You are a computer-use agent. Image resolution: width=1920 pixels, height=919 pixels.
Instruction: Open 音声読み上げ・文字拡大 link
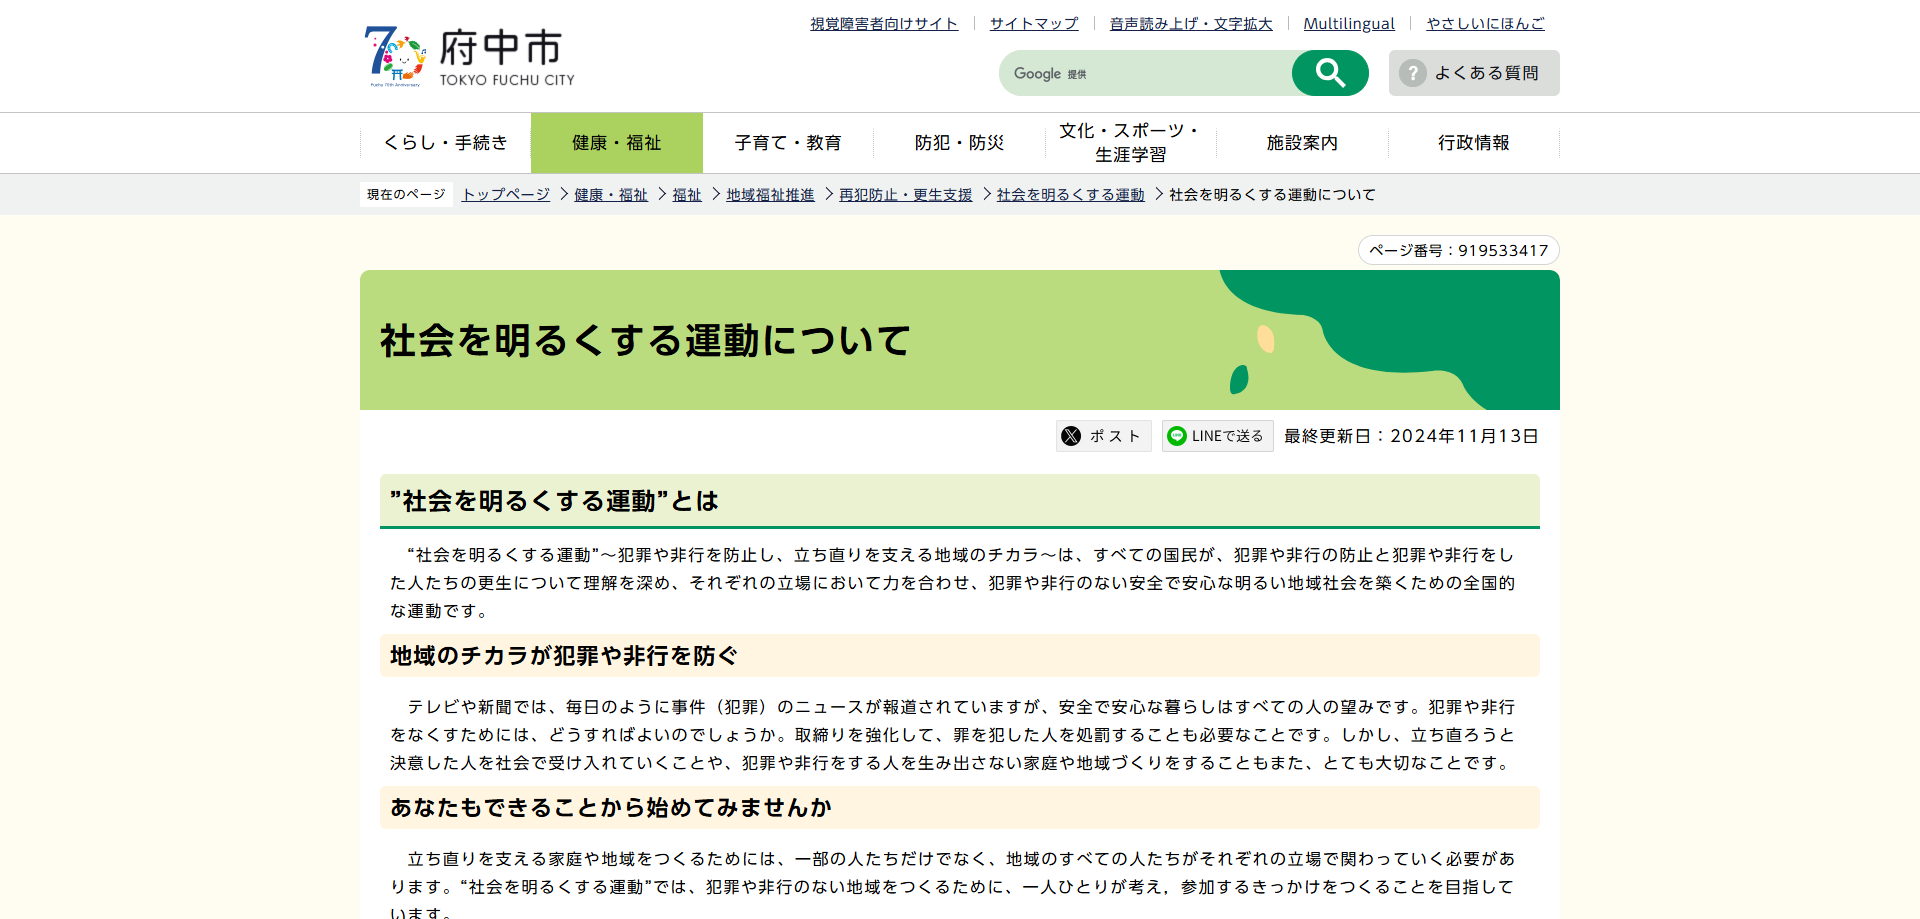(1191, 23)
